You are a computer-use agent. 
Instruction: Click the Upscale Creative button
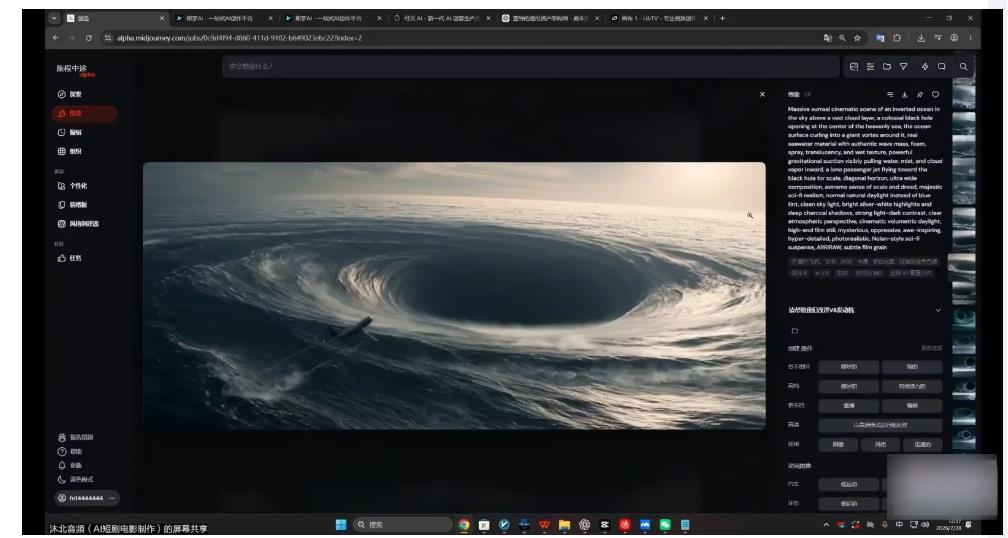pos(912,386)
